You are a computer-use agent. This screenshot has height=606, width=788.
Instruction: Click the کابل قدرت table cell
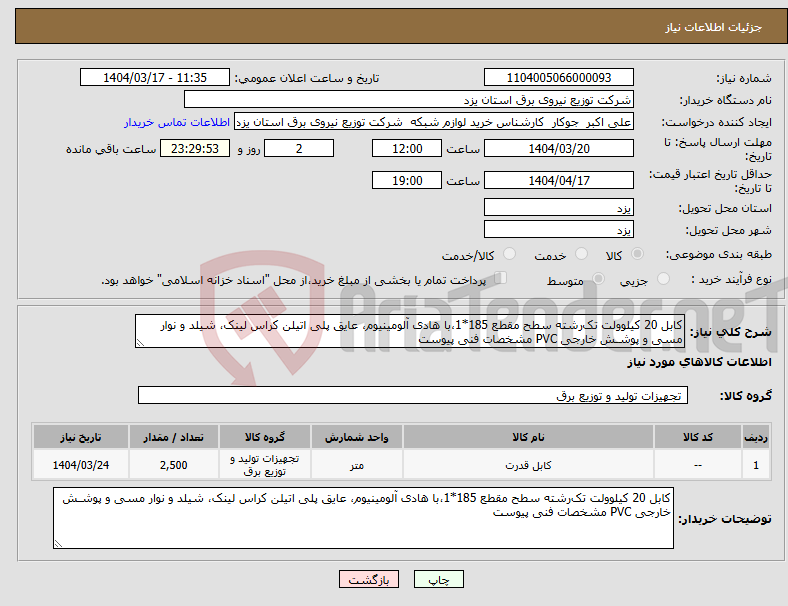pos(528,465)
